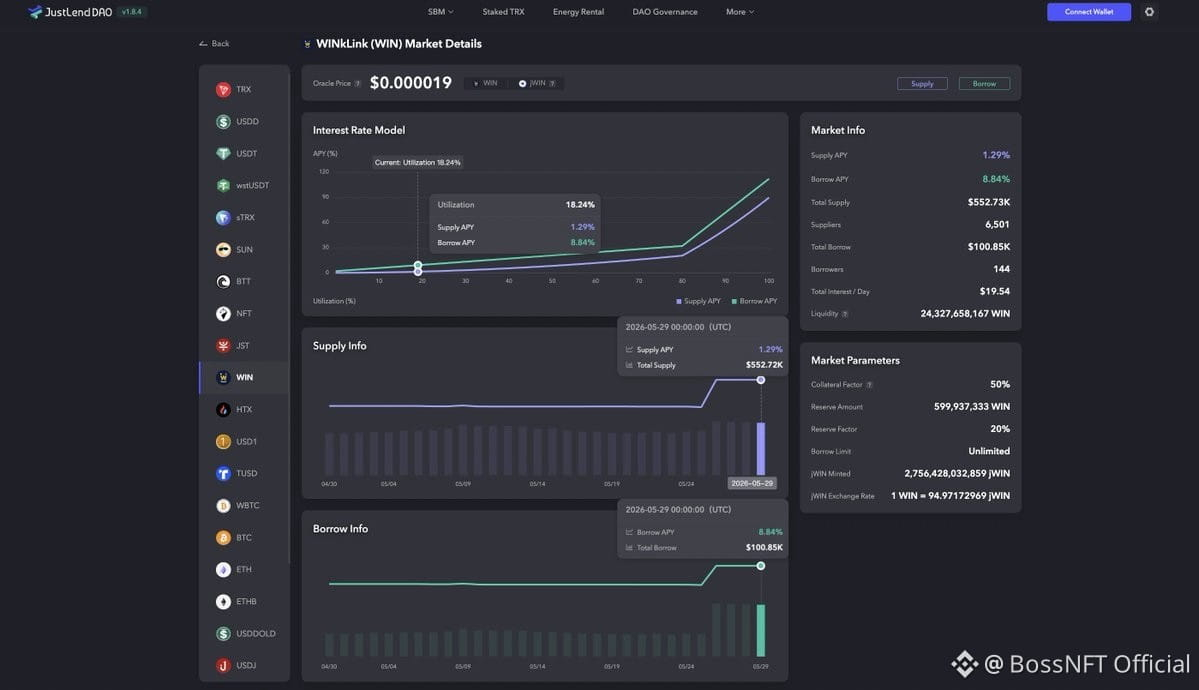The image size is (1199, 690).
Task: Expand the More dropdown menu
Action: 739,11
